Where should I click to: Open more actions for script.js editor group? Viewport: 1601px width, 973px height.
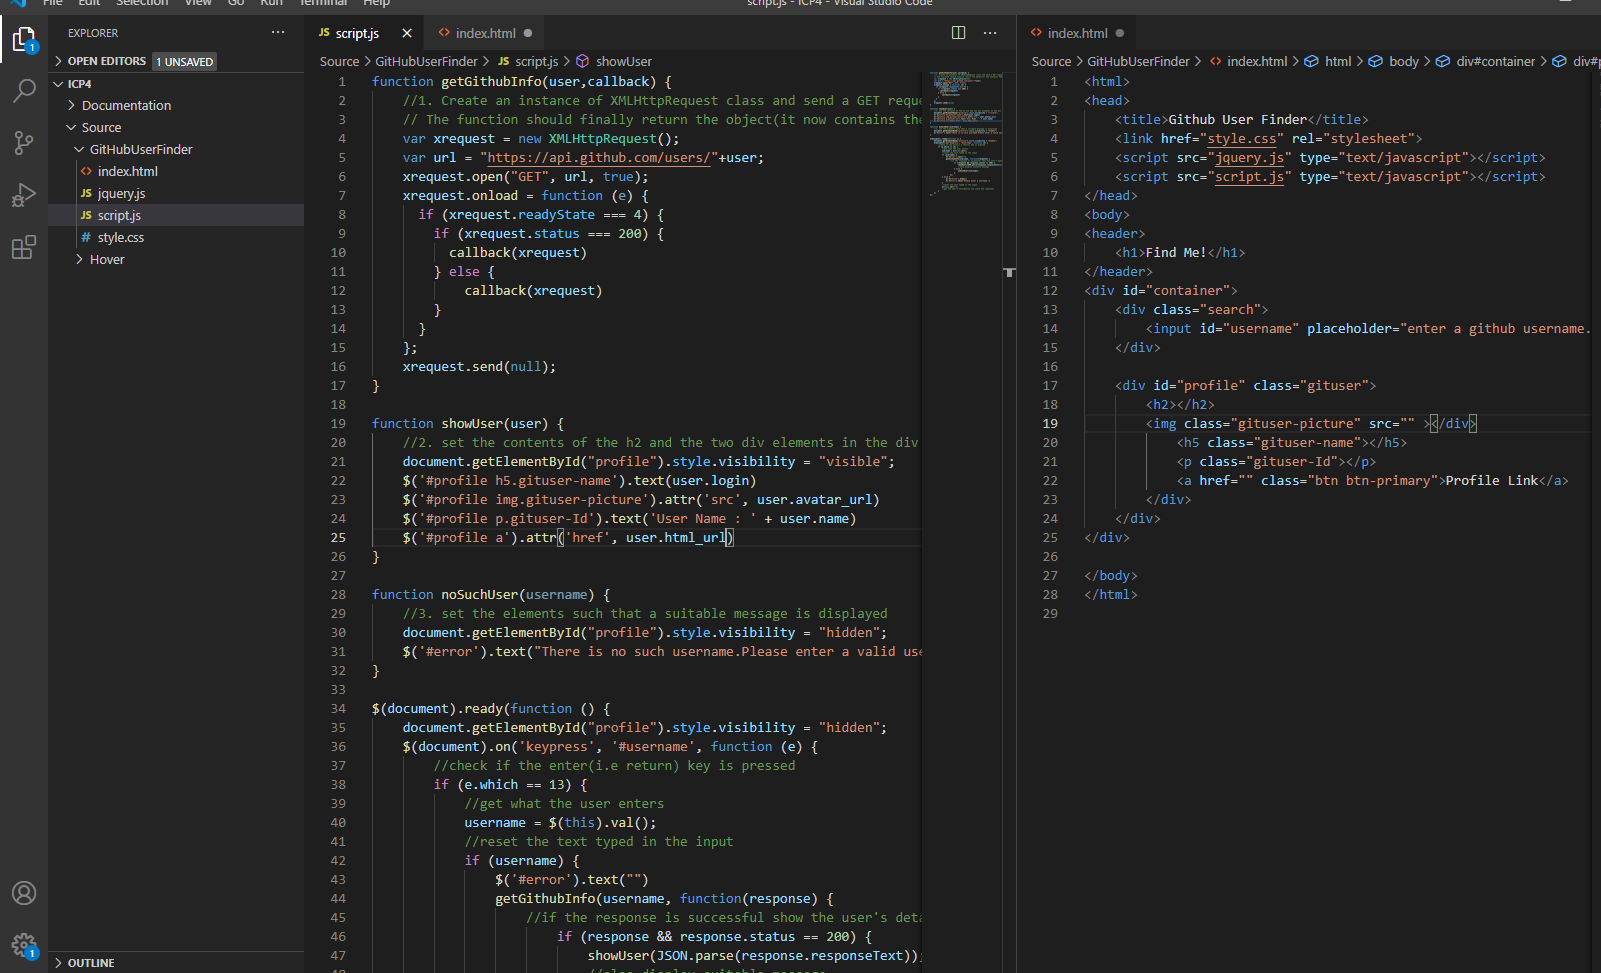tap(990, 33)
